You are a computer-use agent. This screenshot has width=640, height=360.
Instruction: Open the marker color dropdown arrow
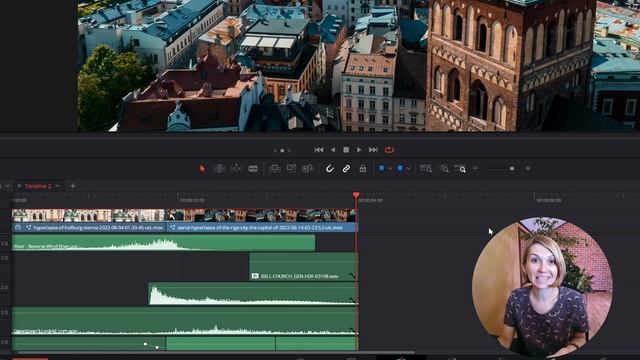(x=409, y=169)
